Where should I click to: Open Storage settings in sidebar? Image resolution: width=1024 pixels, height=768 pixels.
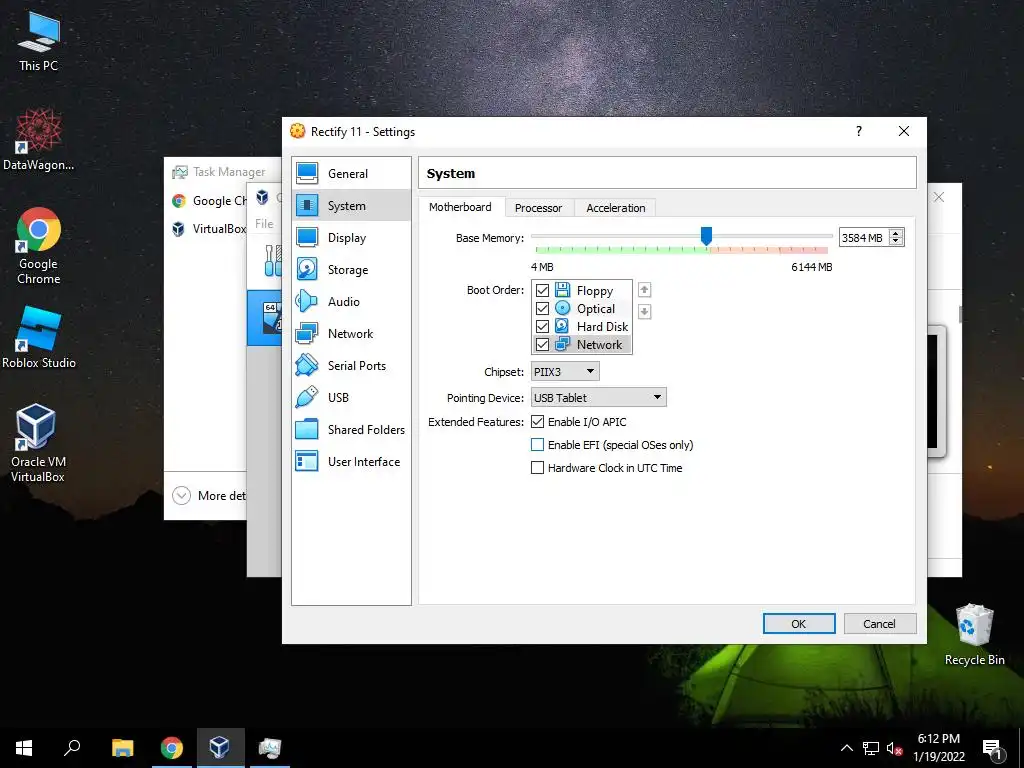point(351,270)
